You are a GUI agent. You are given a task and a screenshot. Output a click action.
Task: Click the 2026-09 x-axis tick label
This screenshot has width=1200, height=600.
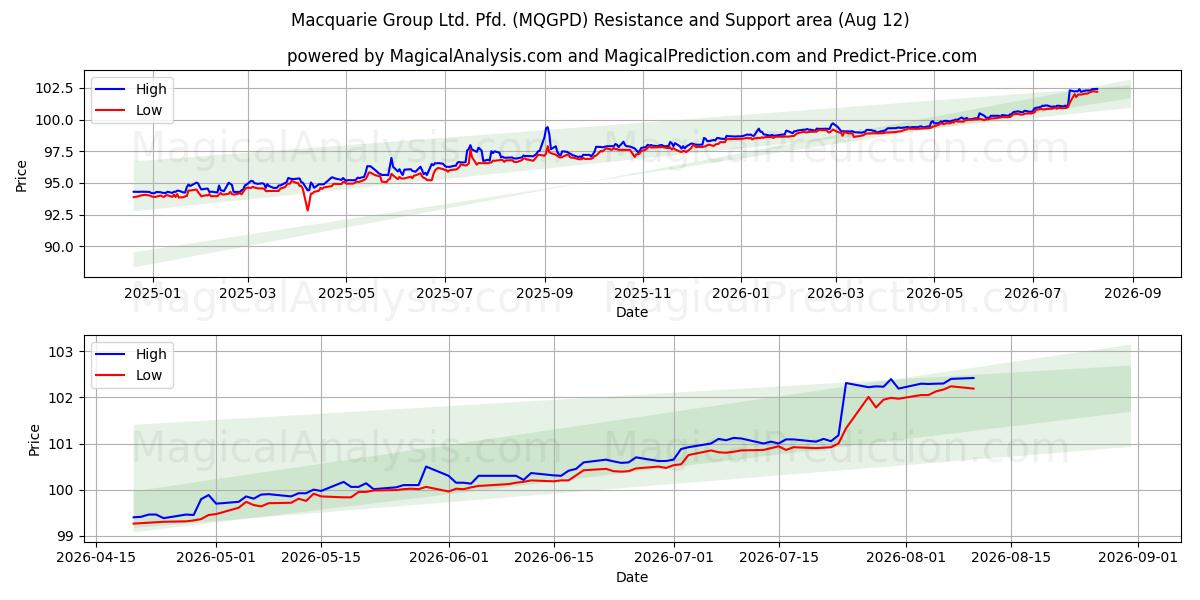click(1133, 294)
